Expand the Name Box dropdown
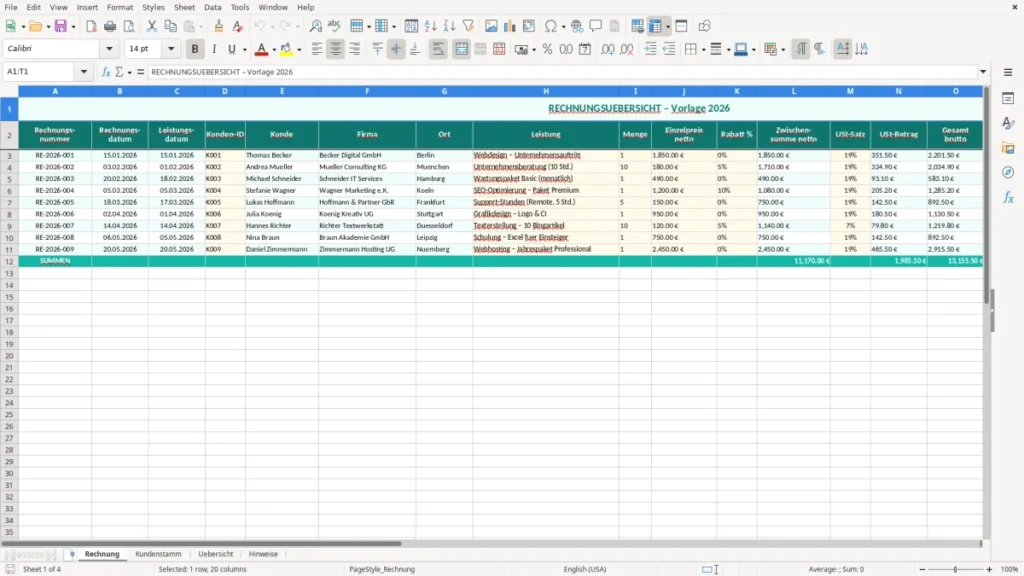This screenshot has width=1024, height=576. (x=84, y=72)
